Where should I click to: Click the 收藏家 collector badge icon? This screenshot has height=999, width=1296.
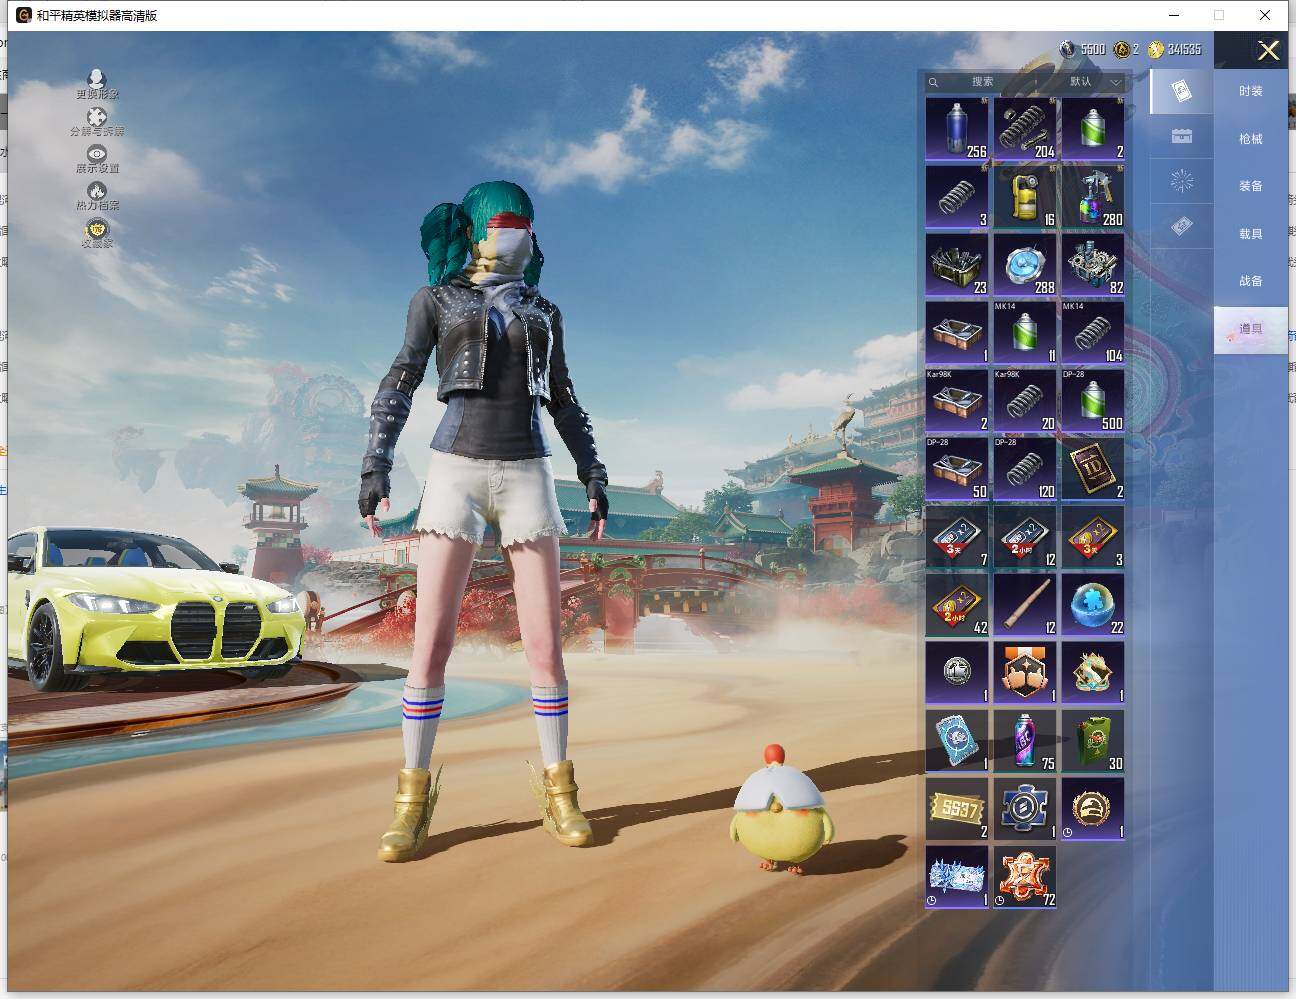(97, 230)
